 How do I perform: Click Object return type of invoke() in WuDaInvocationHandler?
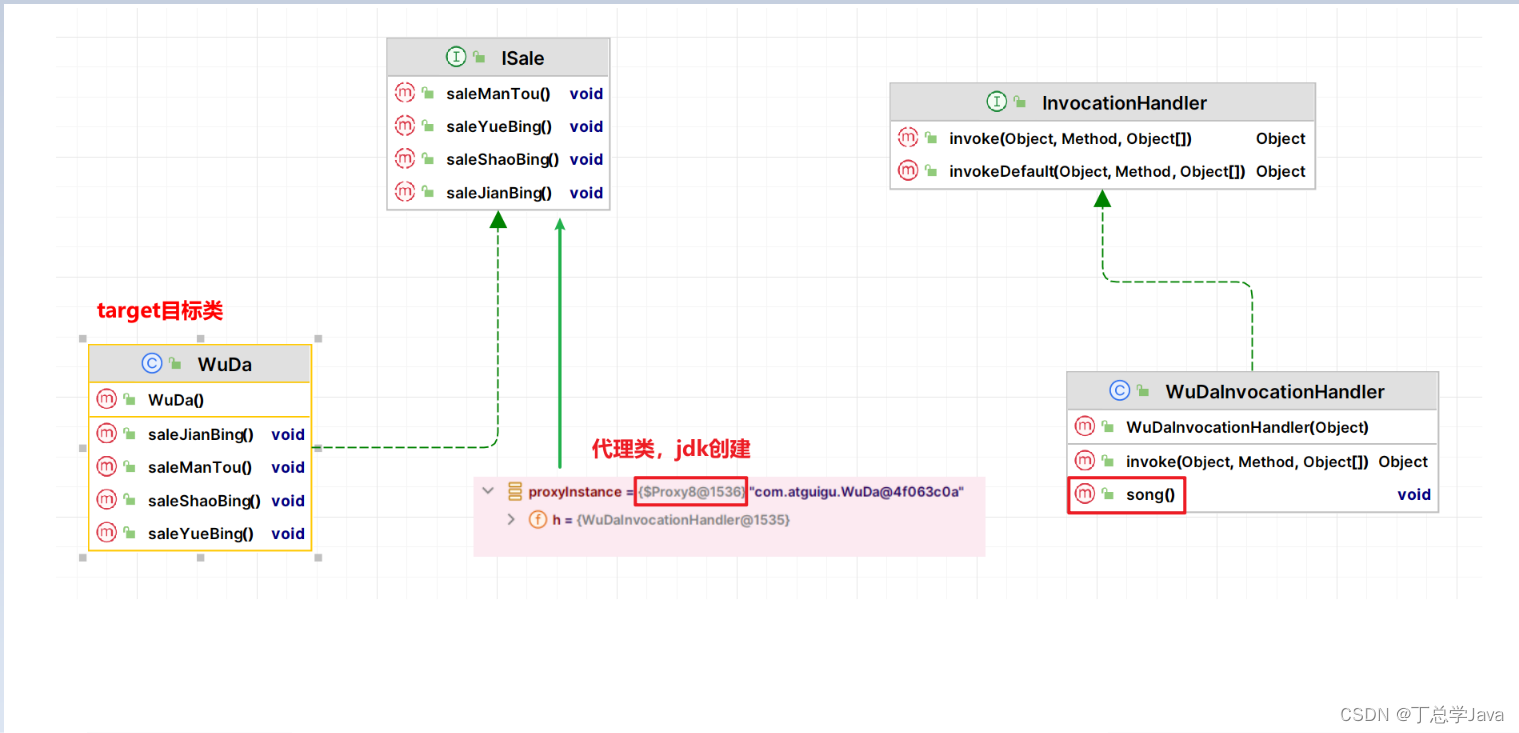(x=1403, y=462)
